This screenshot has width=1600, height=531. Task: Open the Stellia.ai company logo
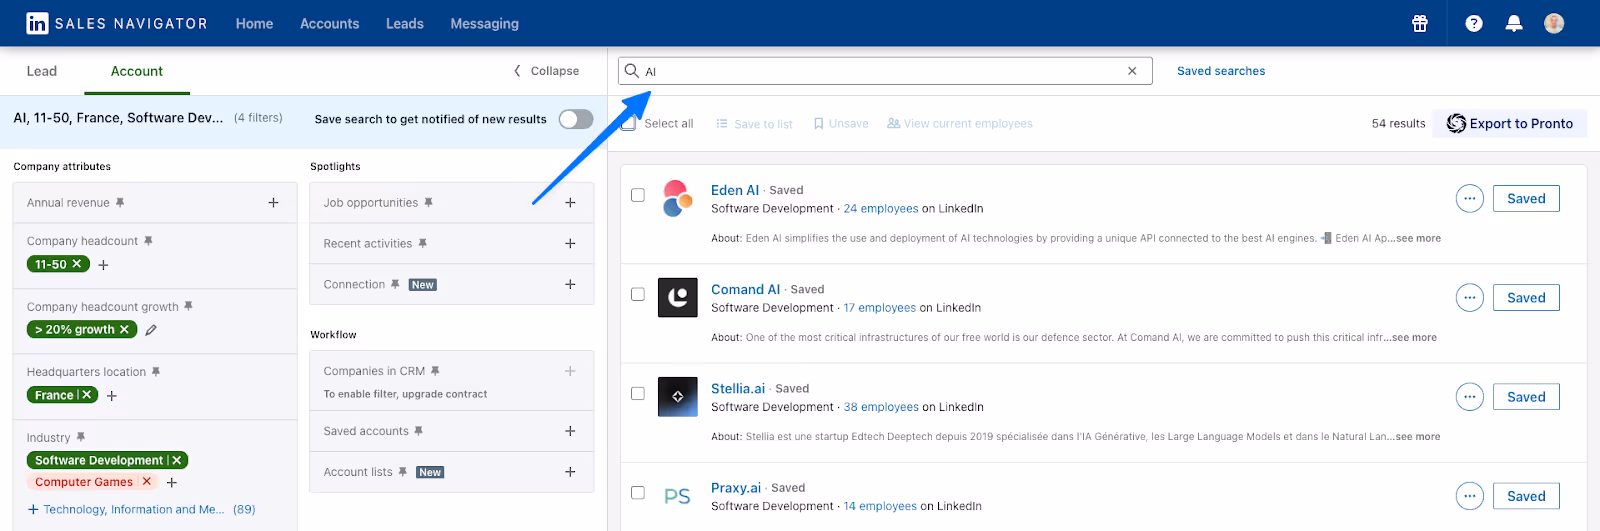(678, 396)
